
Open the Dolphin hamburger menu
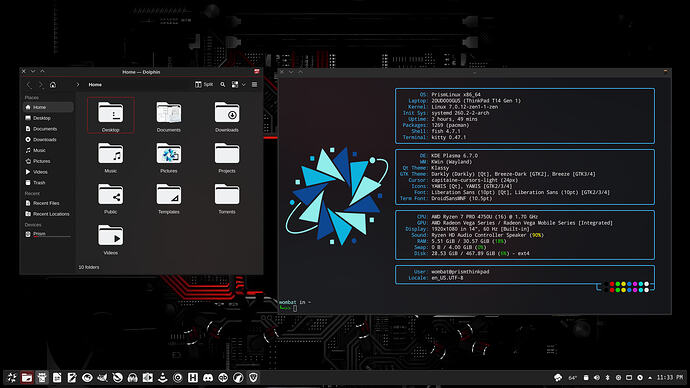pos(254,84)
